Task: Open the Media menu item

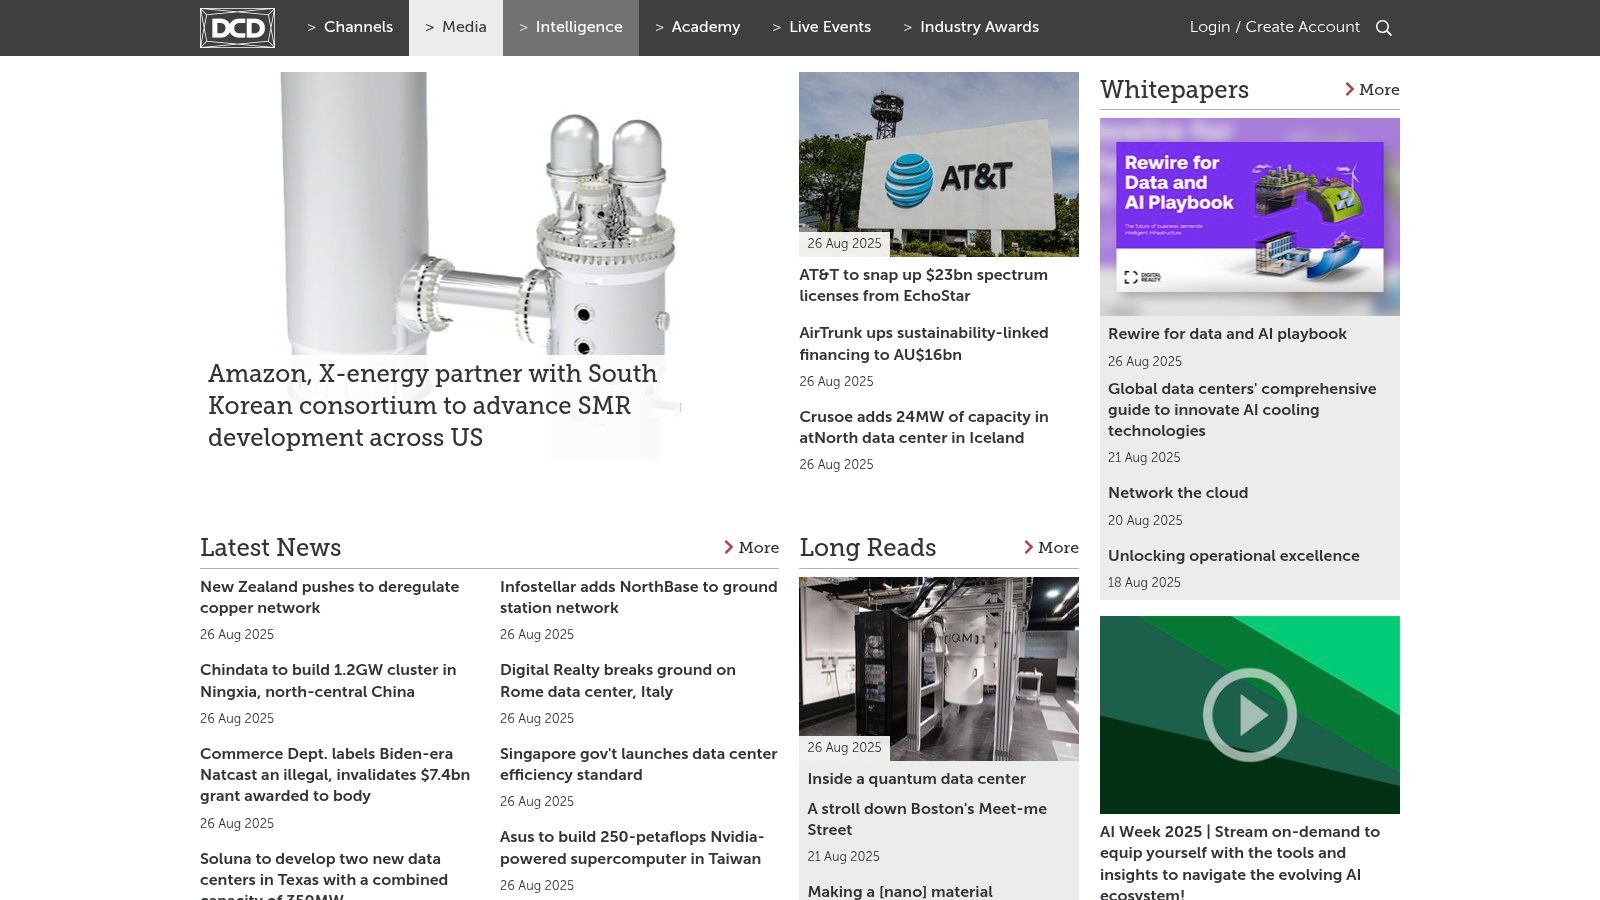Action: 456,28
